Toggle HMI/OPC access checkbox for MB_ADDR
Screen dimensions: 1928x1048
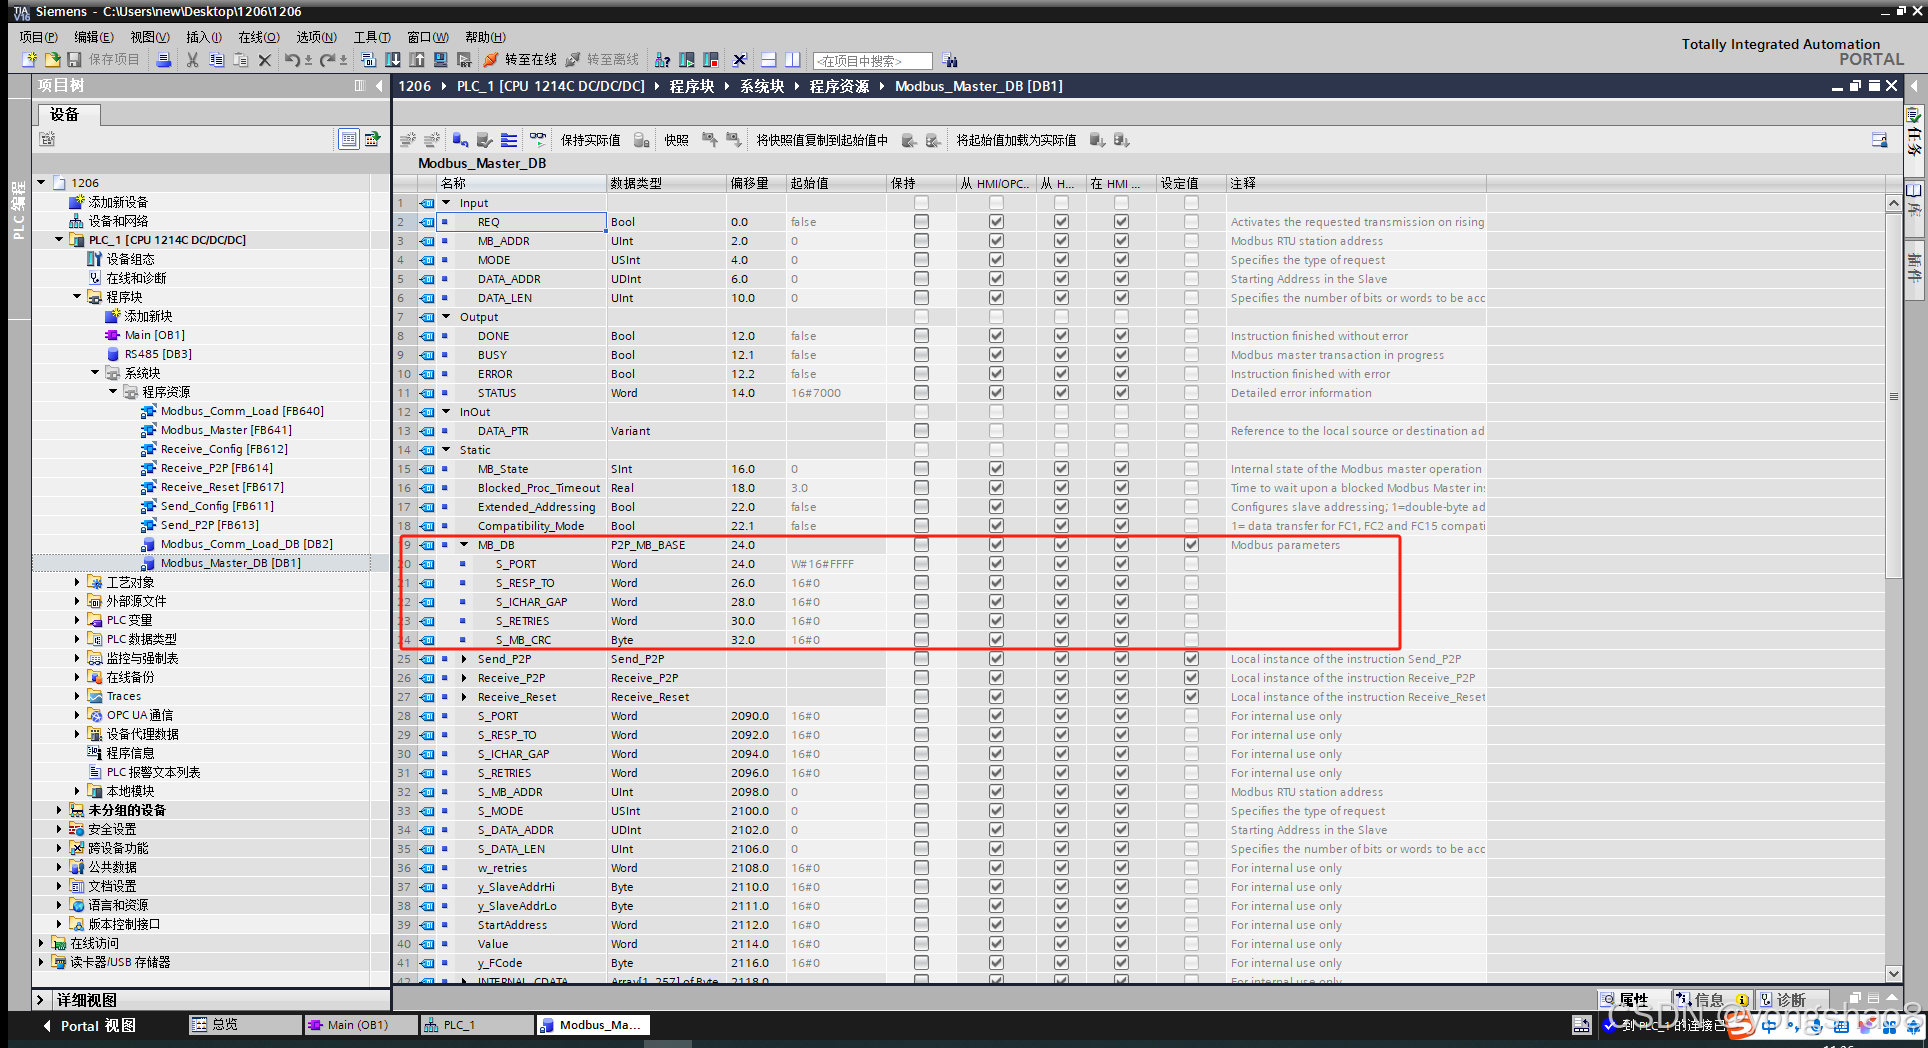[x=996, y=241]
